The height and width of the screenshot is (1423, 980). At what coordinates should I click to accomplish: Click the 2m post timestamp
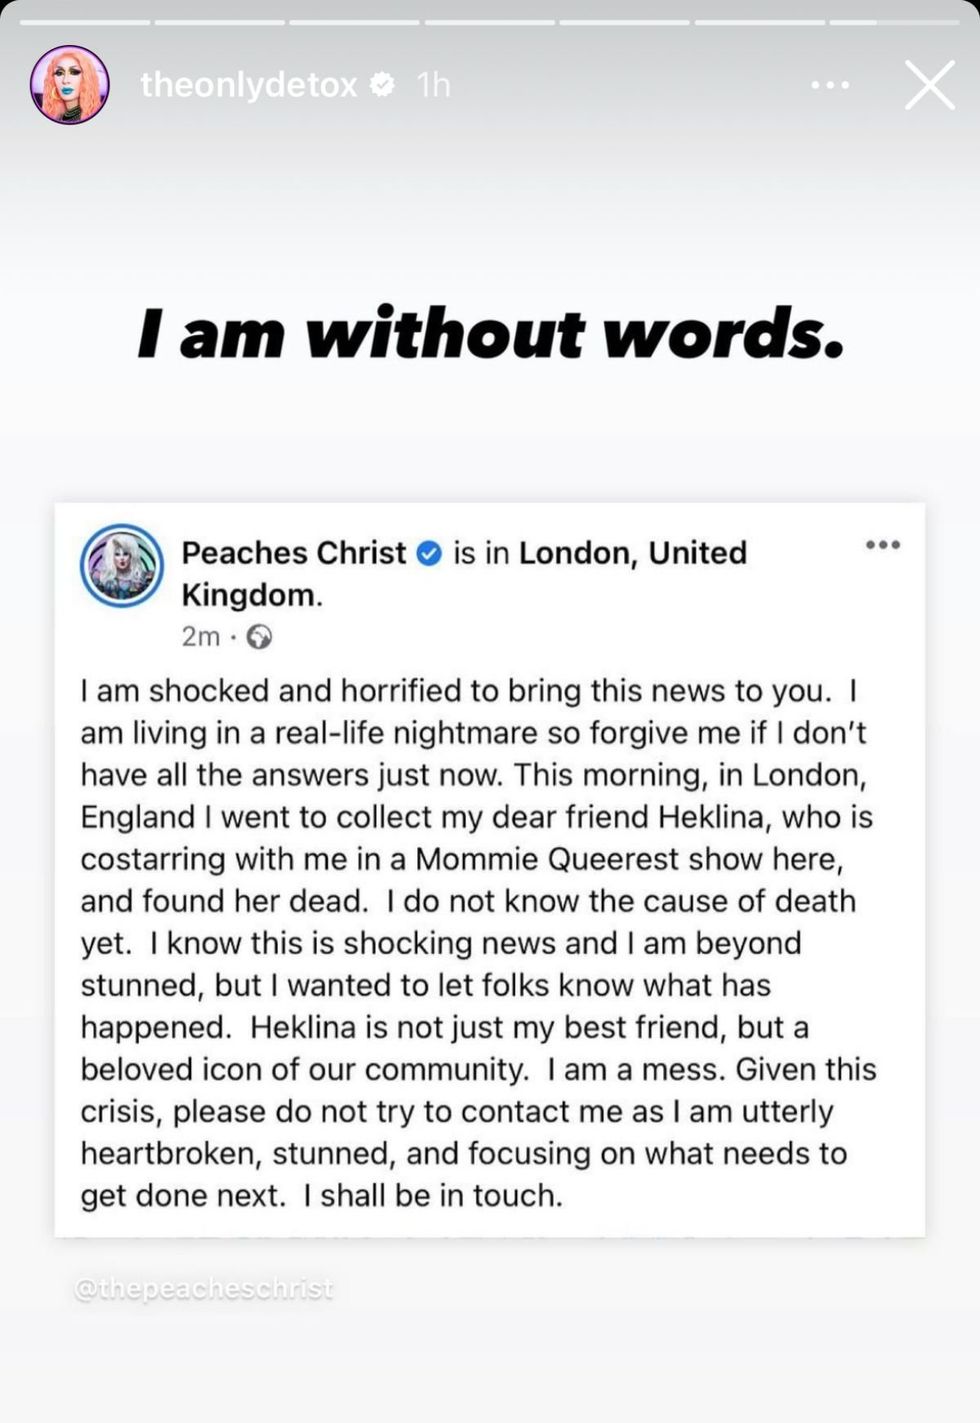pyautogui.click(x=200, y=637)
